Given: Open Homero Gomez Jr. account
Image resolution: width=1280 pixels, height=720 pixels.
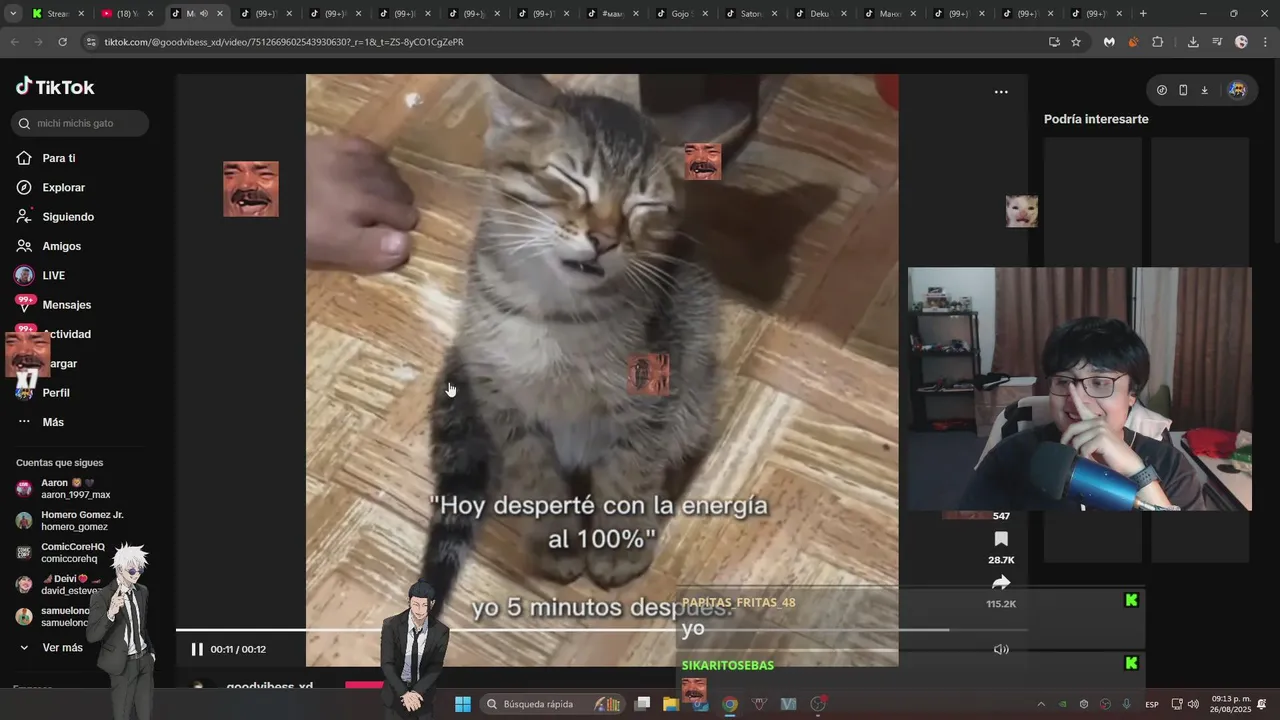Looking at the screenshot, I should [70, 521].
